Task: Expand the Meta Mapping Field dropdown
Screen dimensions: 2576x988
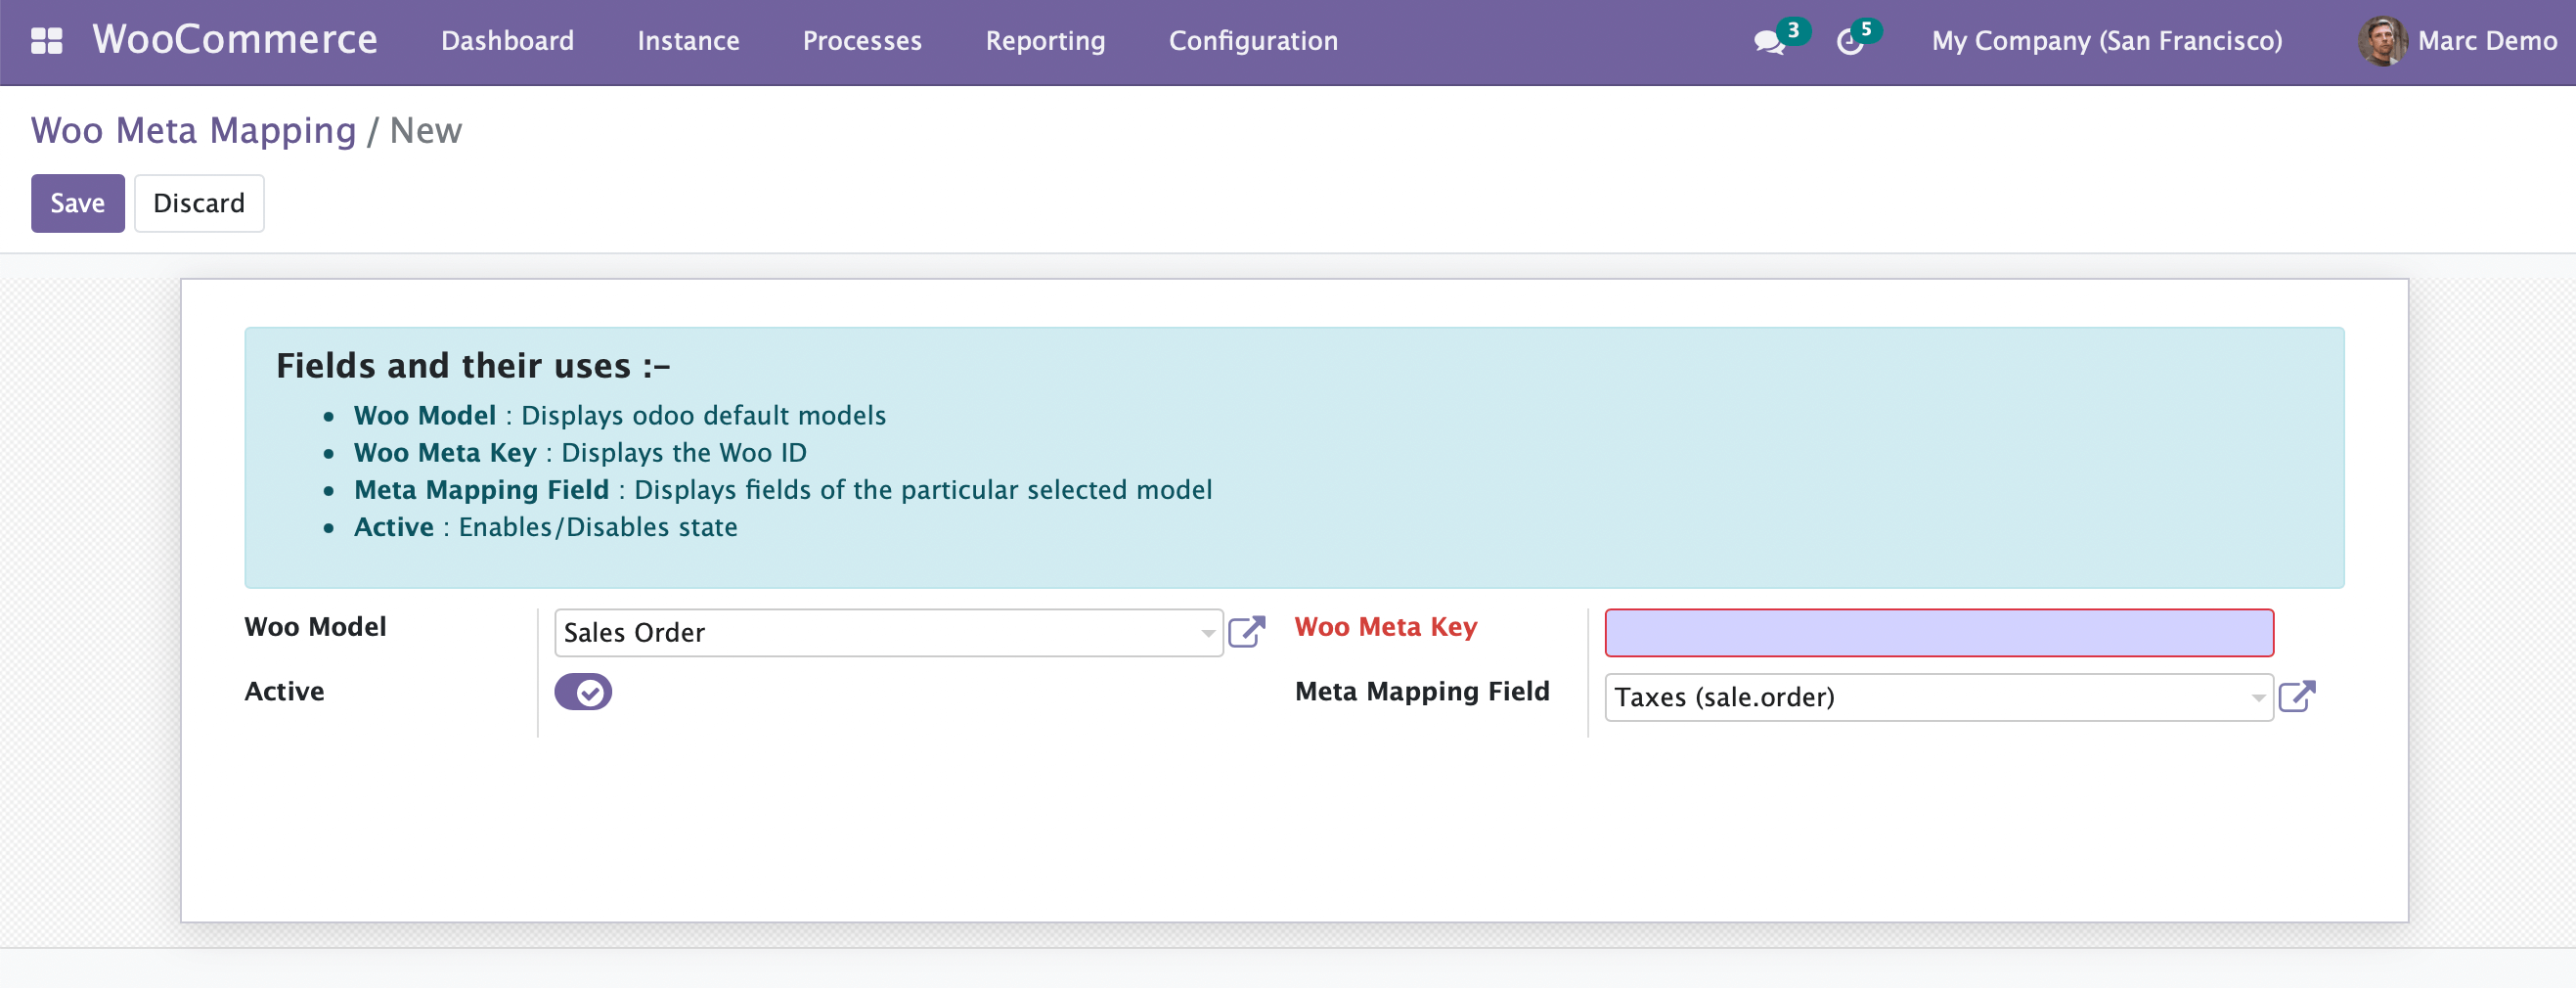Action: pos(2257,697)
